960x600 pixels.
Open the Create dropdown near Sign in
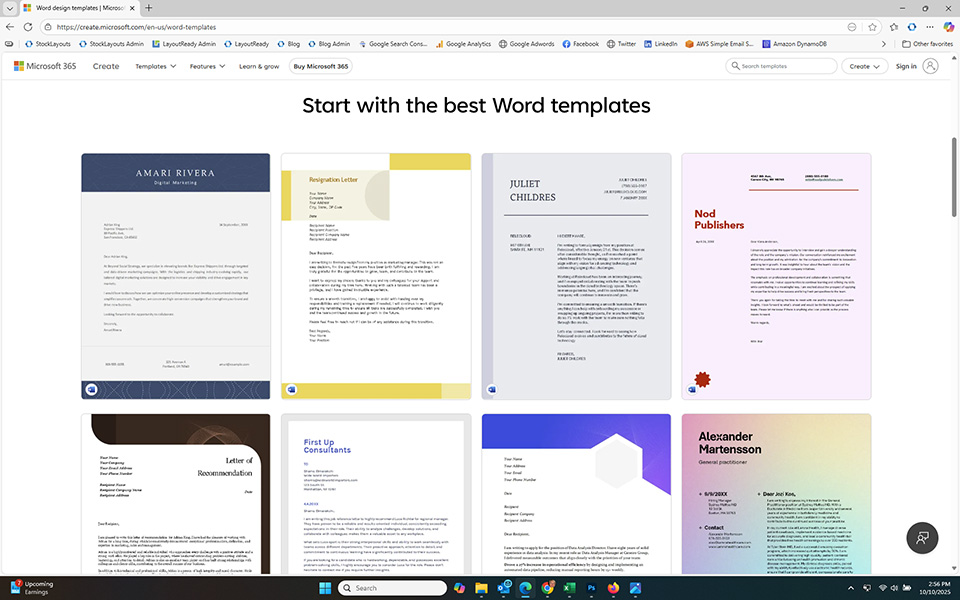click(864, 66)
